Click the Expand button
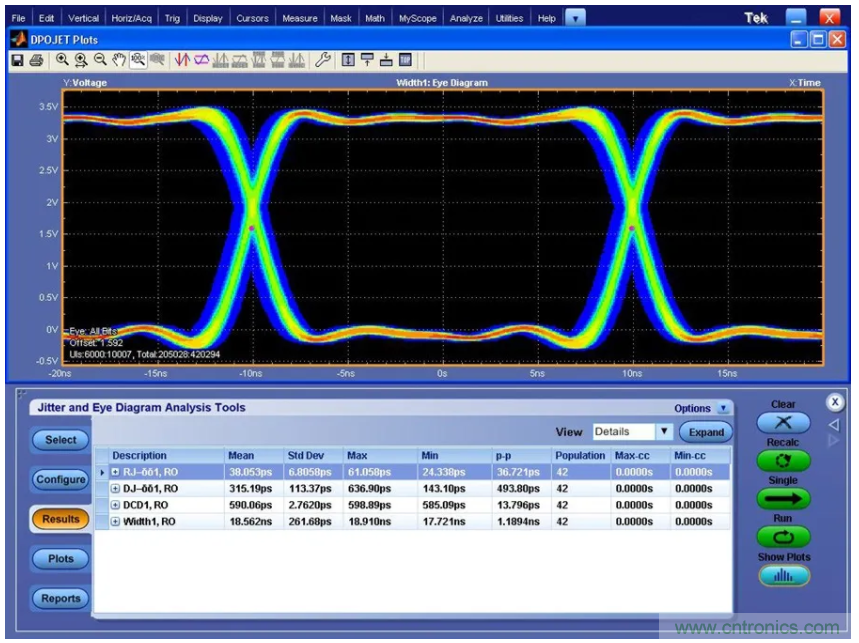Screen dimensions: 859x643 coord(705,432)
